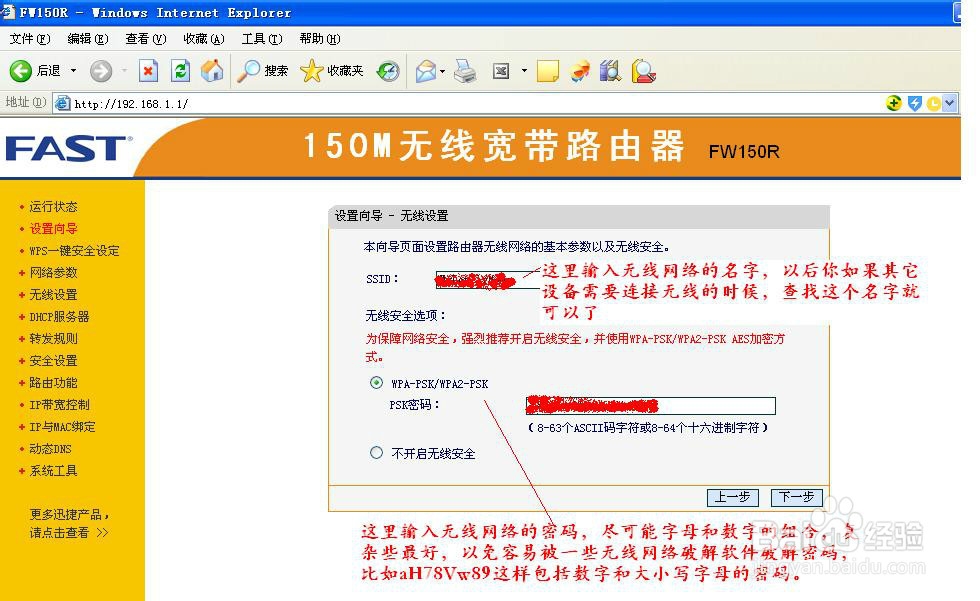Open the Edit icon dropdown arrow
Screen dimensions: 980x601
[x=524, y=71]
